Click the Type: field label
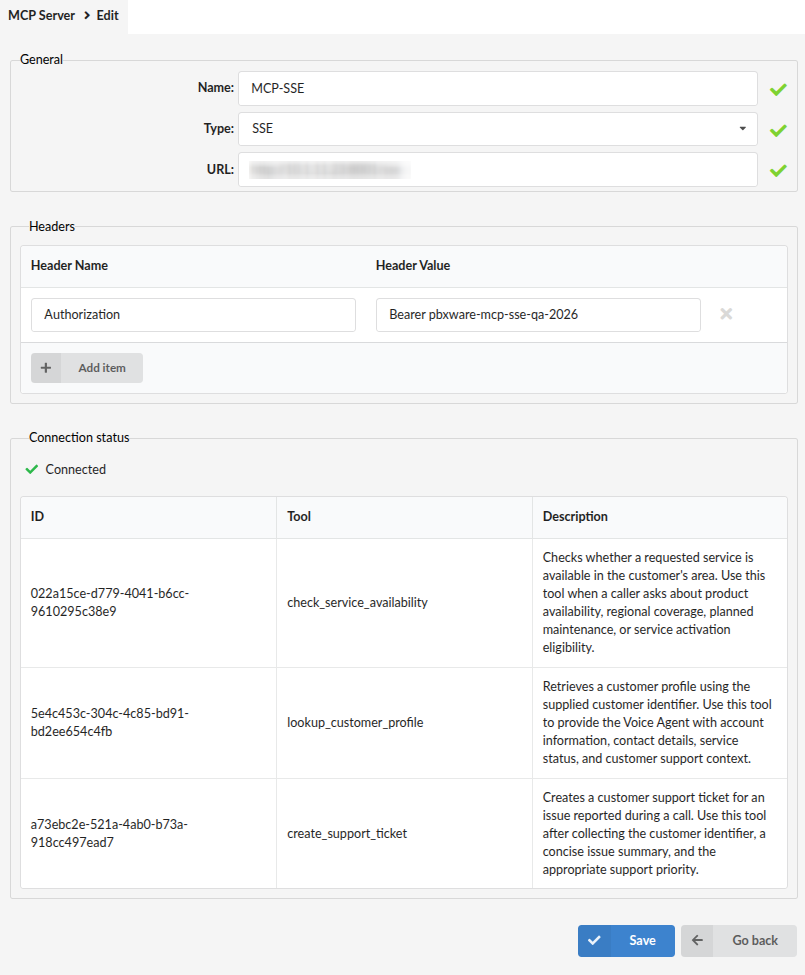The image size is (805, 975). pyautogui.click(x=219, y=129)
